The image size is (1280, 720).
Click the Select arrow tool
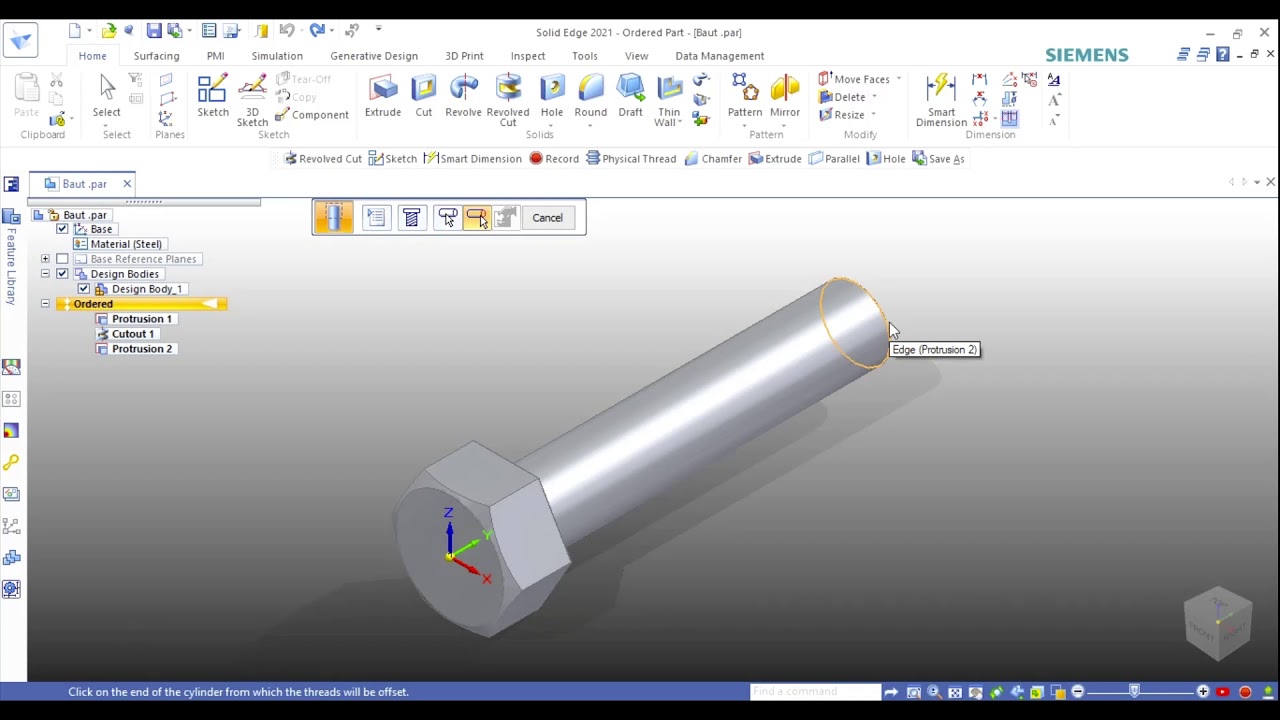(x=107, y=96)
